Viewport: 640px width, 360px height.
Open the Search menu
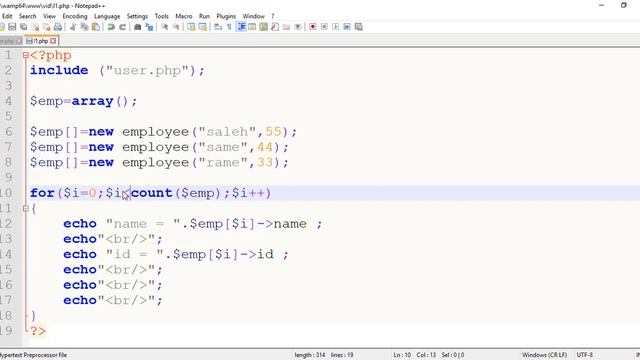[27, 16]
